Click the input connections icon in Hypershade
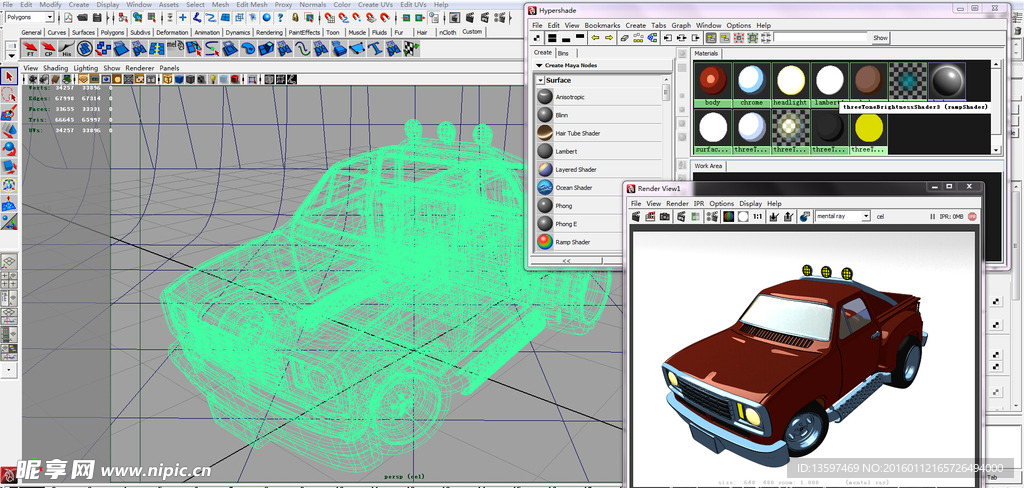 [x=668, y=38]
